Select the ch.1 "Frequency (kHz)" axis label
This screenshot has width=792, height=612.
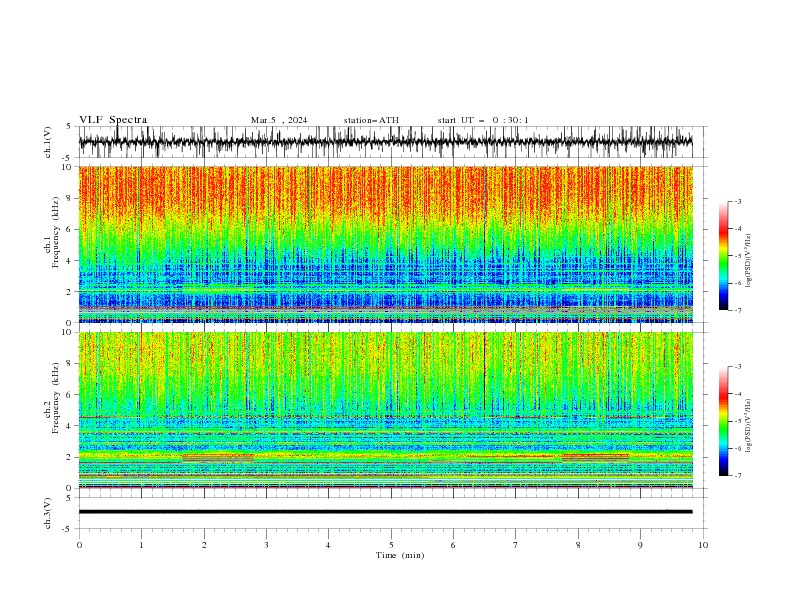tap(55, 232)
